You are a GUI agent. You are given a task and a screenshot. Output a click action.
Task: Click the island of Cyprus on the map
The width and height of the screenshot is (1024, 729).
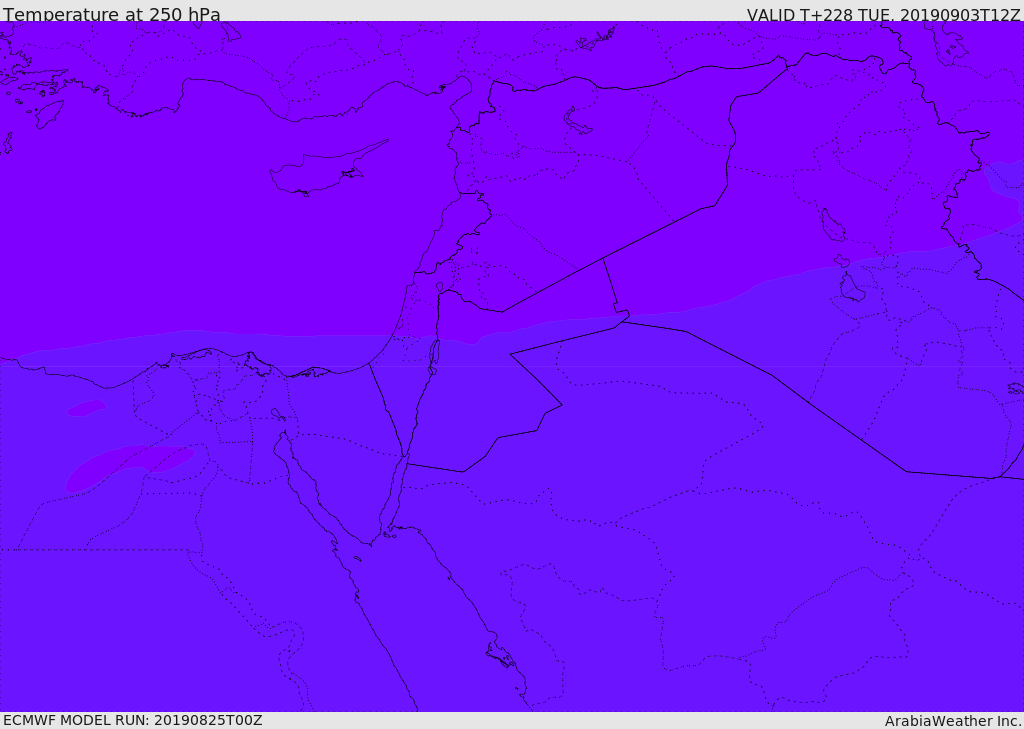pos(328,168)
